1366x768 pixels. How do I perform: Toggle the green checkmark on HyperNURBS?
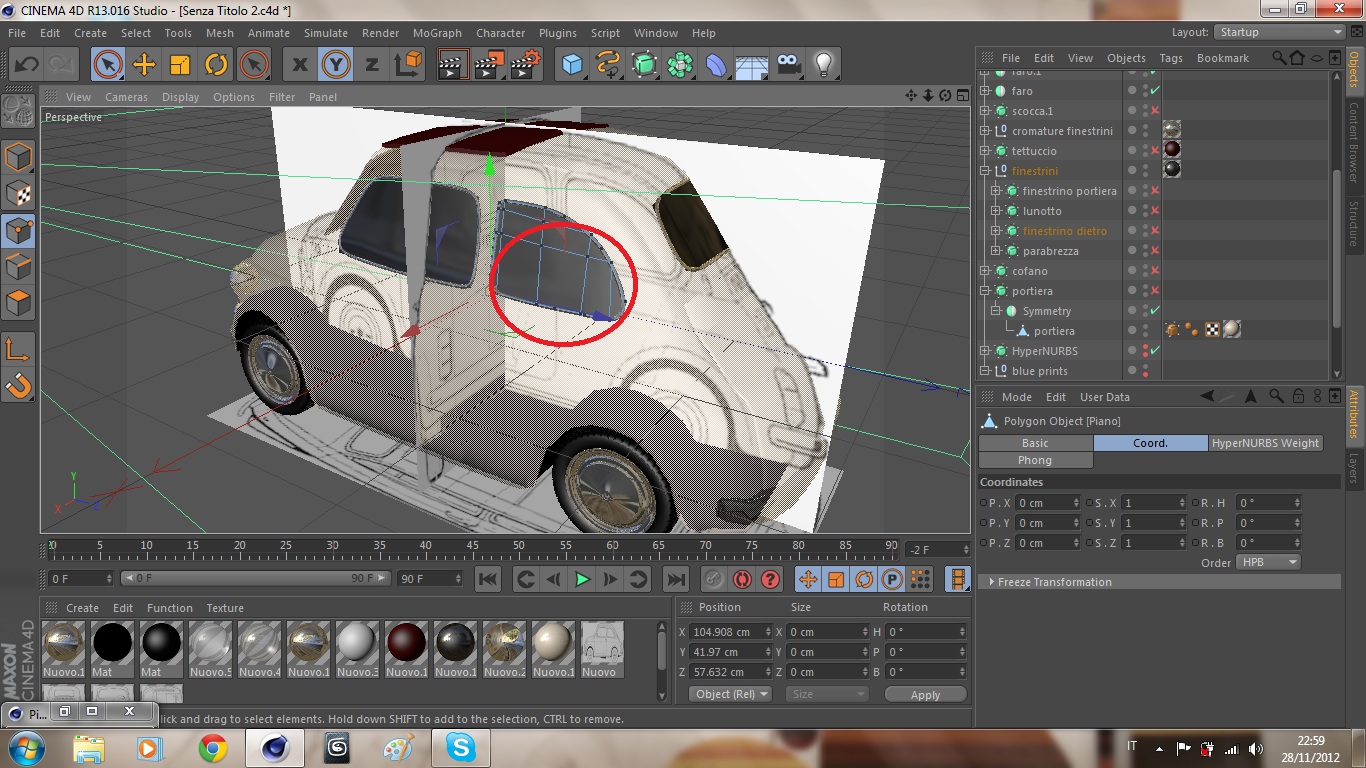point(1155,351)
